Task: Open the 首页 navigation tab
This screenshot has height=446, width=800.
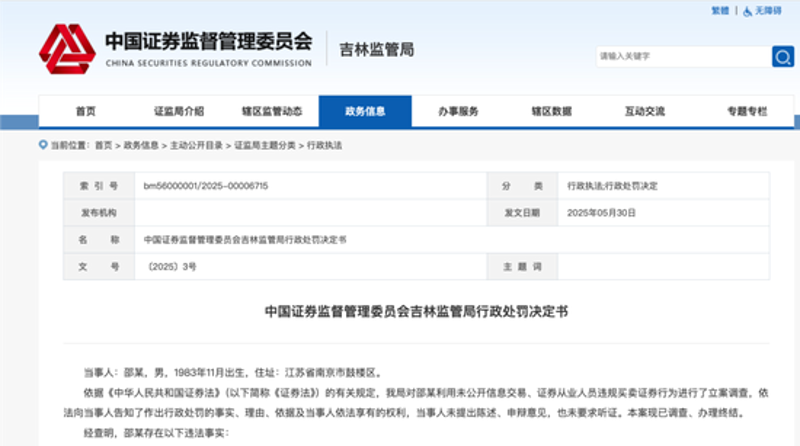Action: click(86, 111)
